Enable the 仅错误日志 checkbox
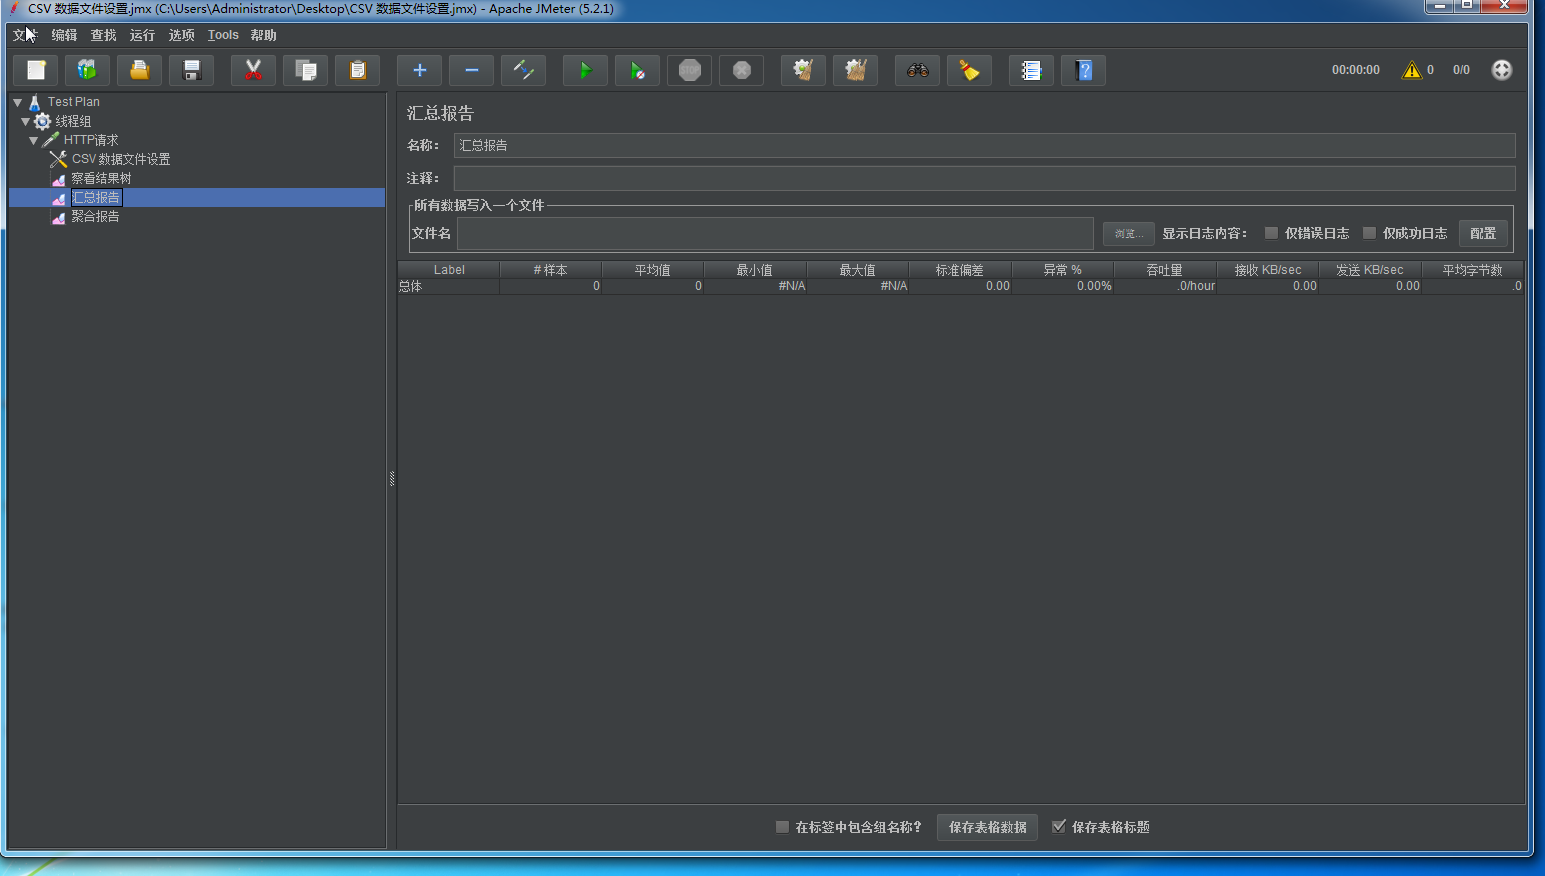Screen dimensions: 1545x876 pos(1271,233)
